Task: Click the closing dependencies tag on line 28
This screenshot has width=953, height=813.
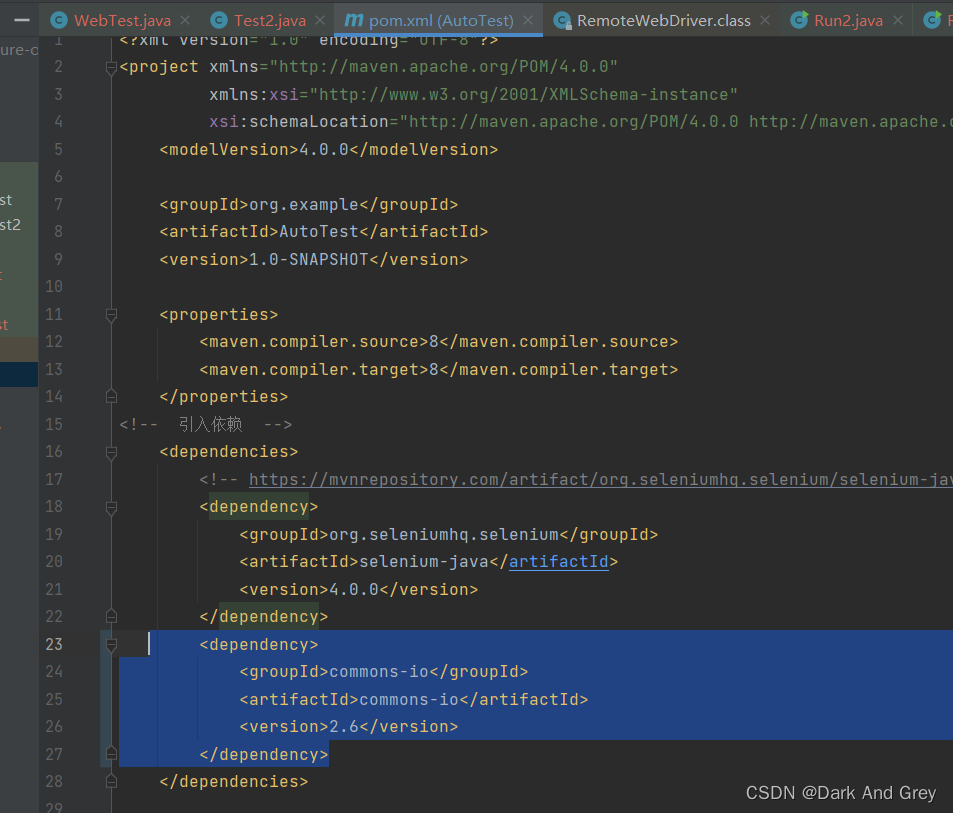Action: pos(234,781)
